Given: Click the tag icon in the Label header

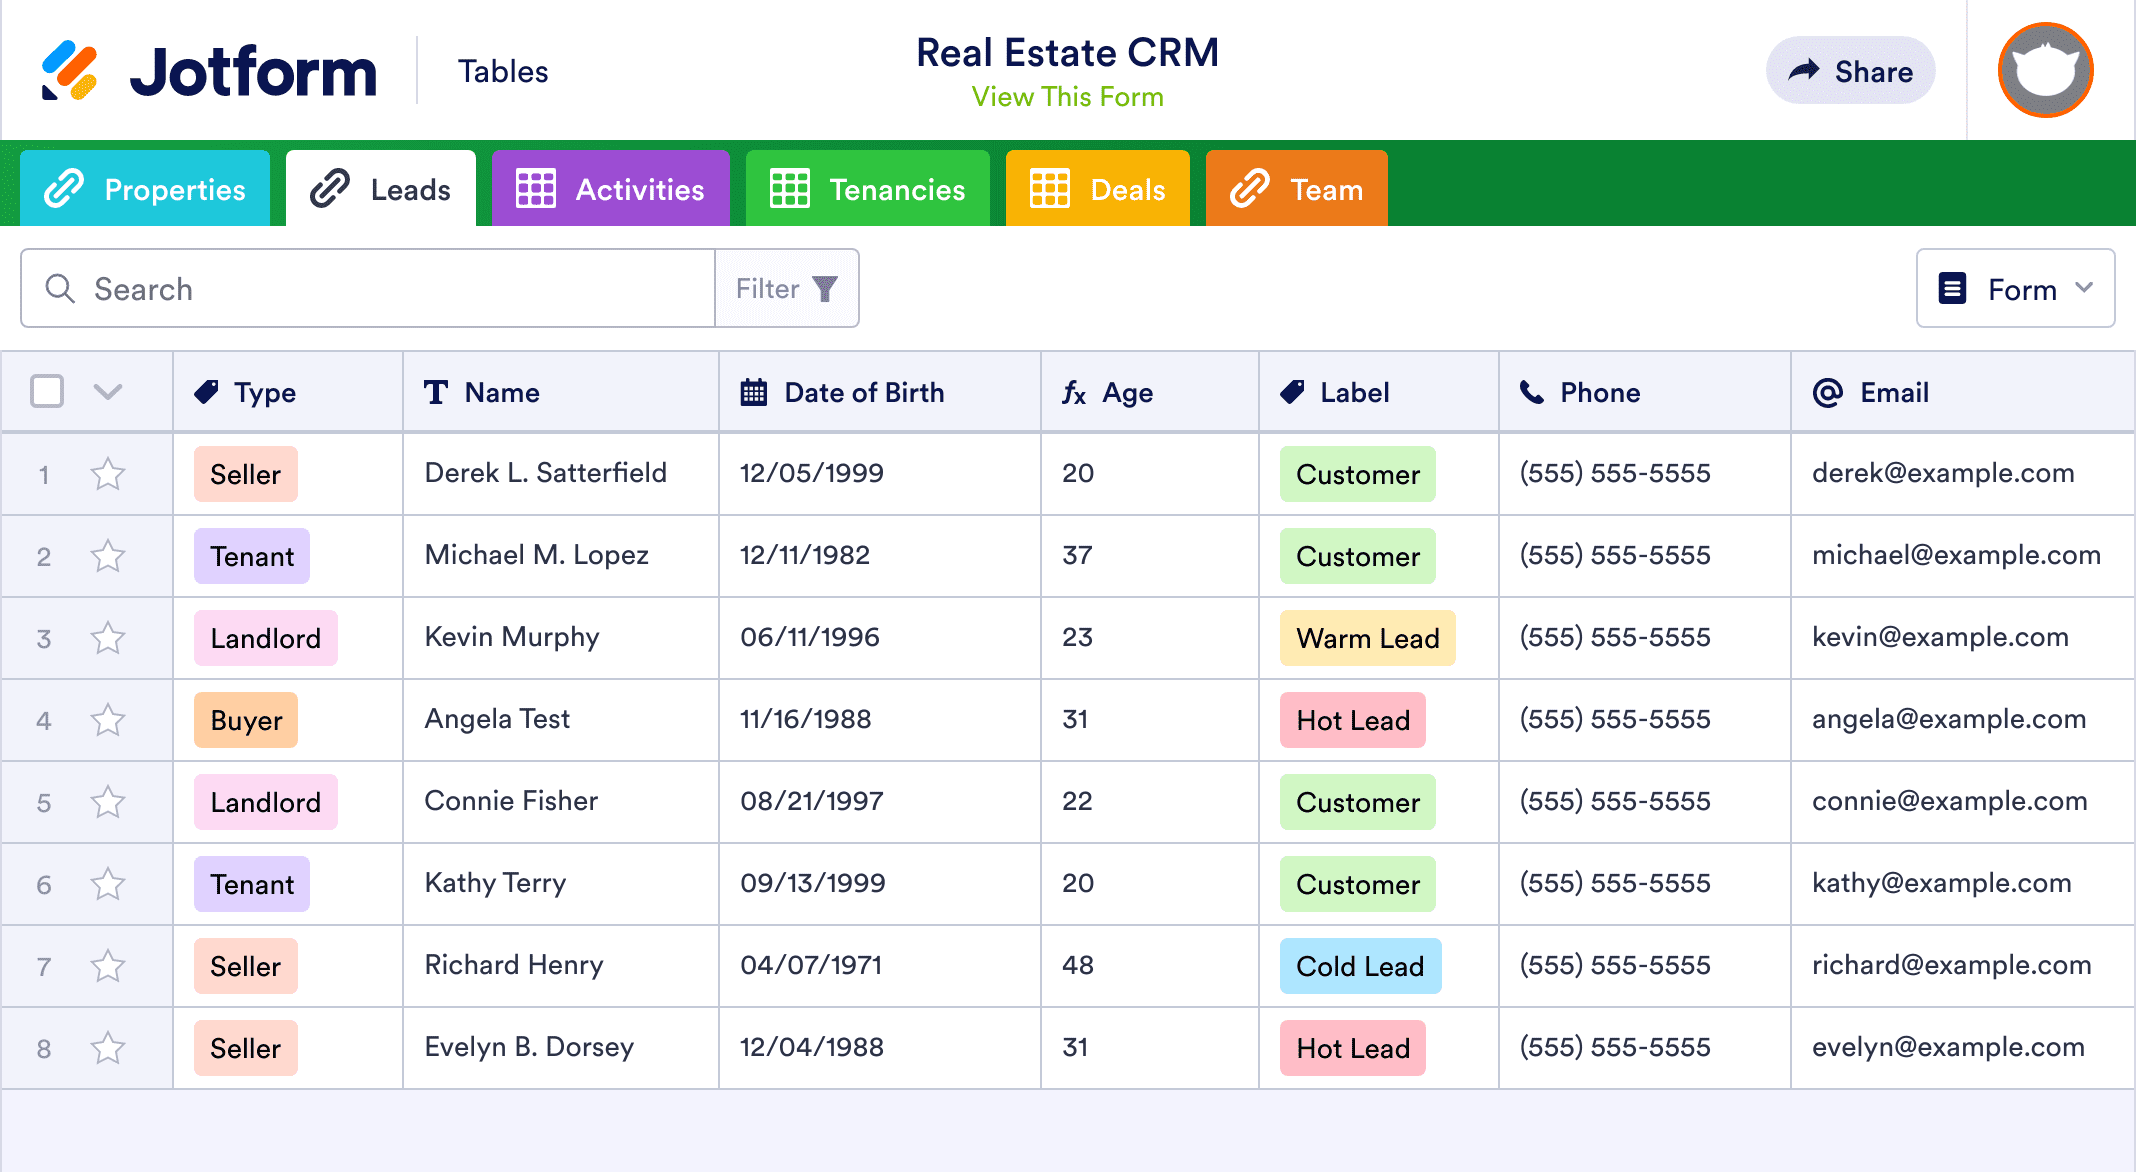Looking at the screenshot, I should (1292, 392).
